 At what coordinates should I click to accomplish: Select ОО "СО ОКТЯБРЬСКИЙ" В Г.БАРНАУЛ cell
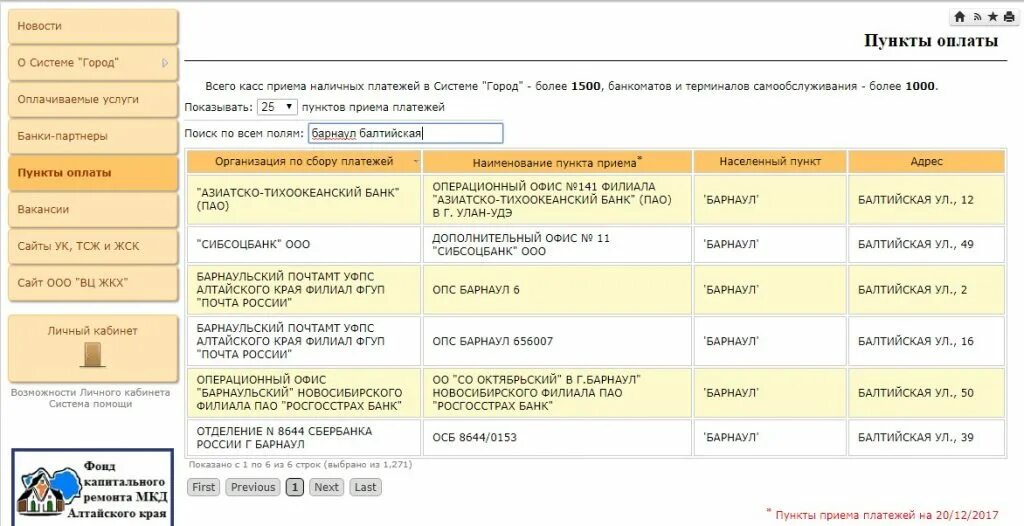(x=557, y=393)
